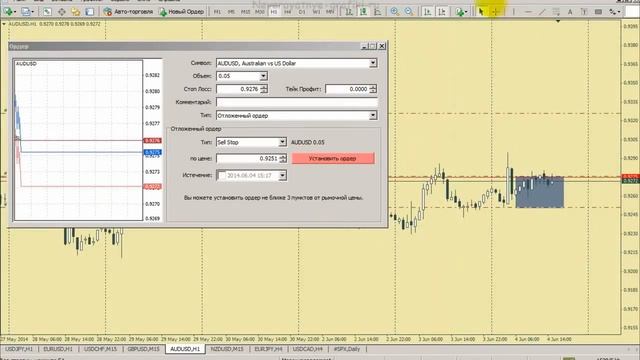Open the Sell Stop pending type dropdown
The width and height of the screenshot is (640, 360).
click(282, 142)
